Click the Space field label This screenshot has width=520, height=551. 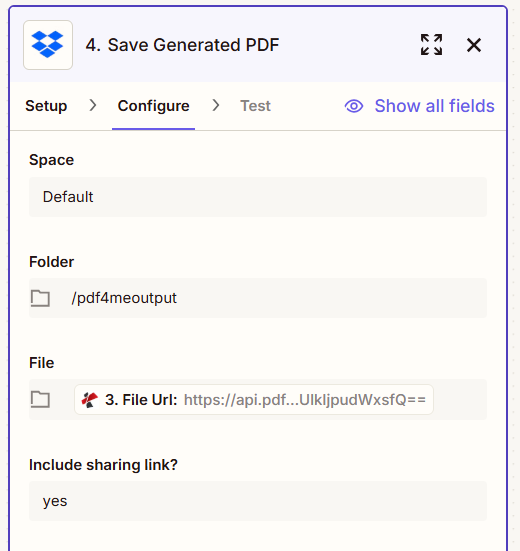click(x=51, y=160)
